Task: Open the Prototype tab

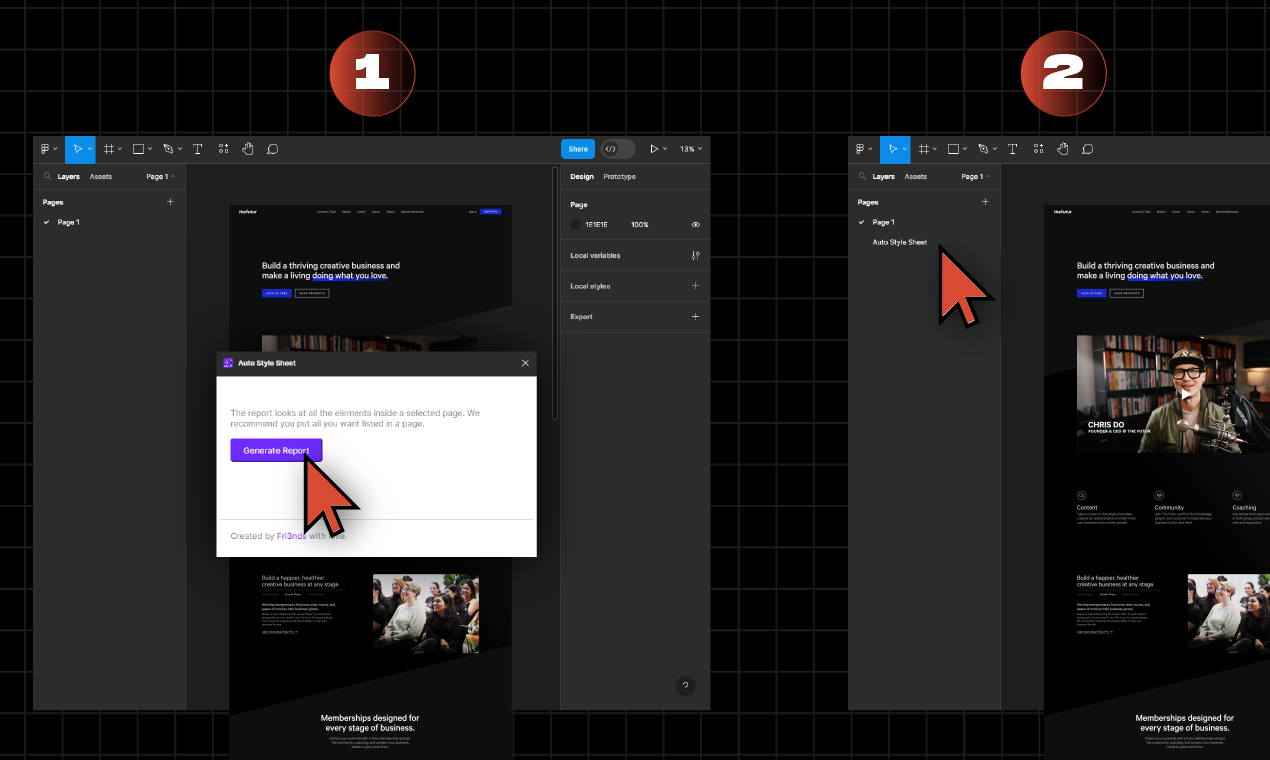Action: 619,176
